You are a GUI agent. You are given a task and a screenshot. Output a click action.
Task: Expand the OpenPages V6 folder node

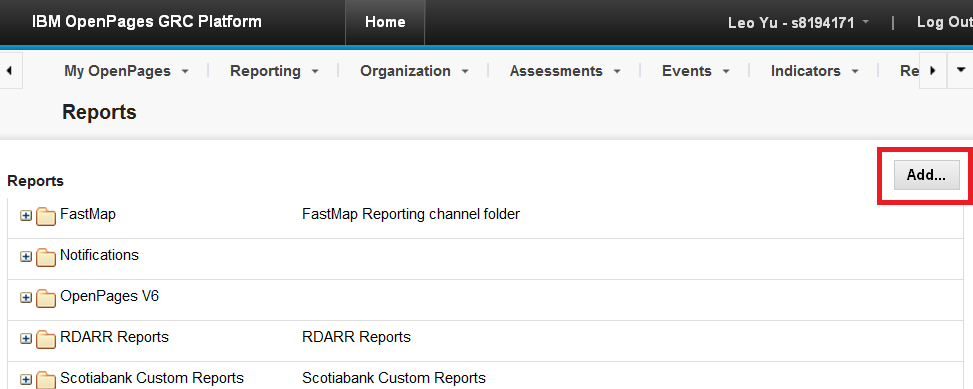26,298
